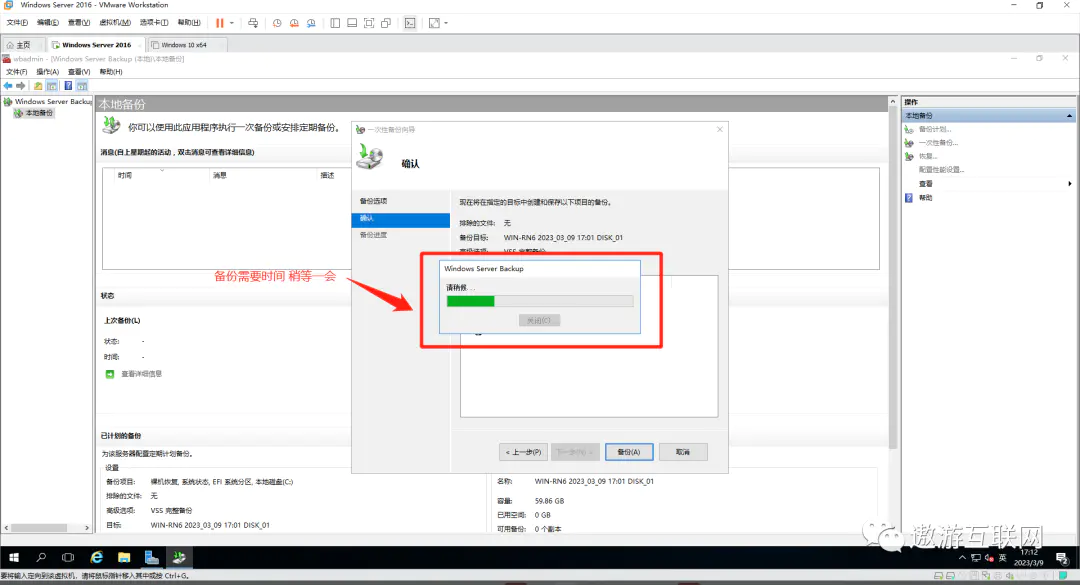Open Task View on the taskbar
Screen dimensions: 1080x585
click(x=68, y=557)
